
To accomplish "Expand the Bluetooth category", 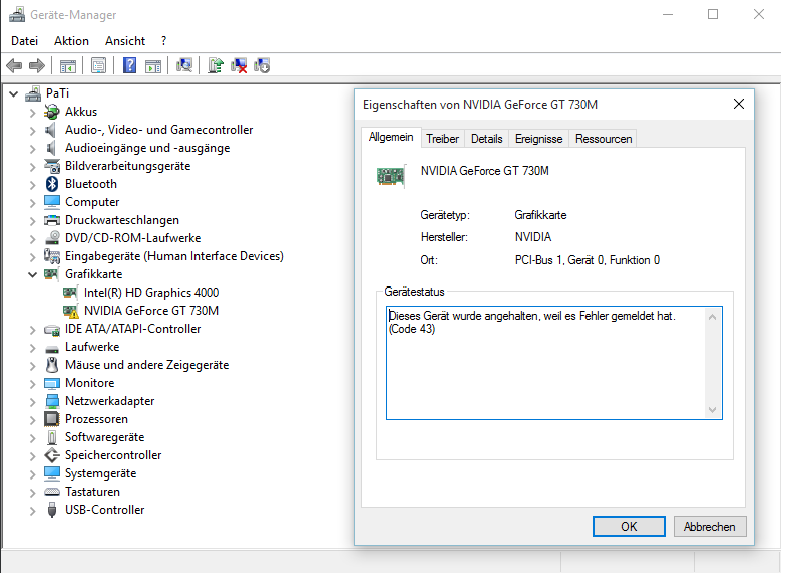I will [x=33, y=185].
